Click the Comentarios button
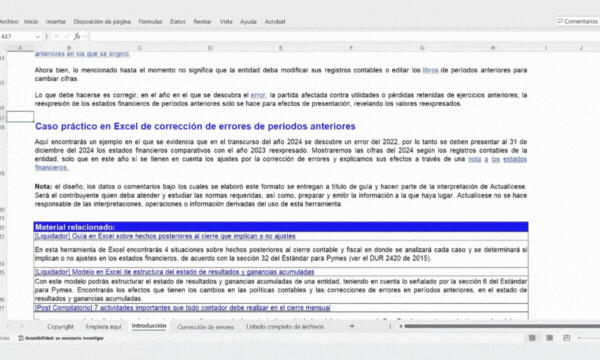Screen dimensions: 600x360 pos(577,21)
